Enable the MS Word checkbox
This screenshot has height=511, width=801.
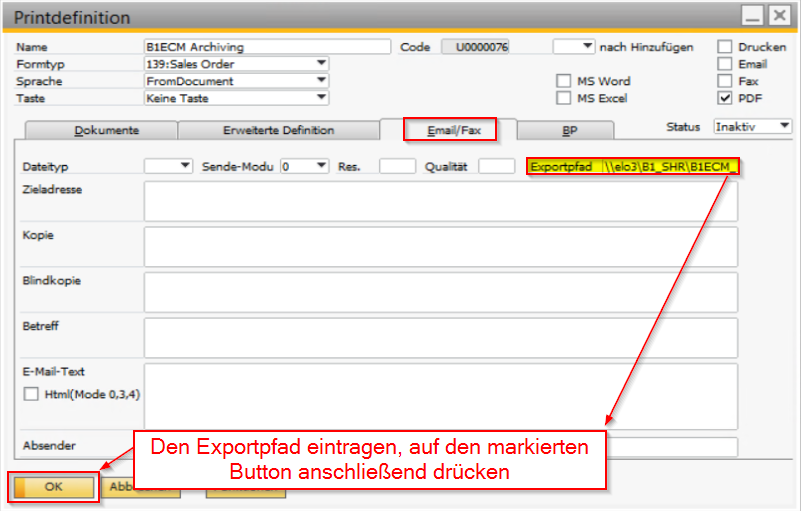coord(563,81)
